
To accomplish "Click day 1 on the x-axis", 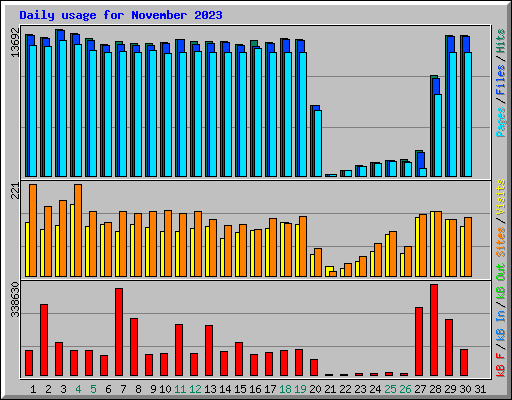I will pos(33,389).
